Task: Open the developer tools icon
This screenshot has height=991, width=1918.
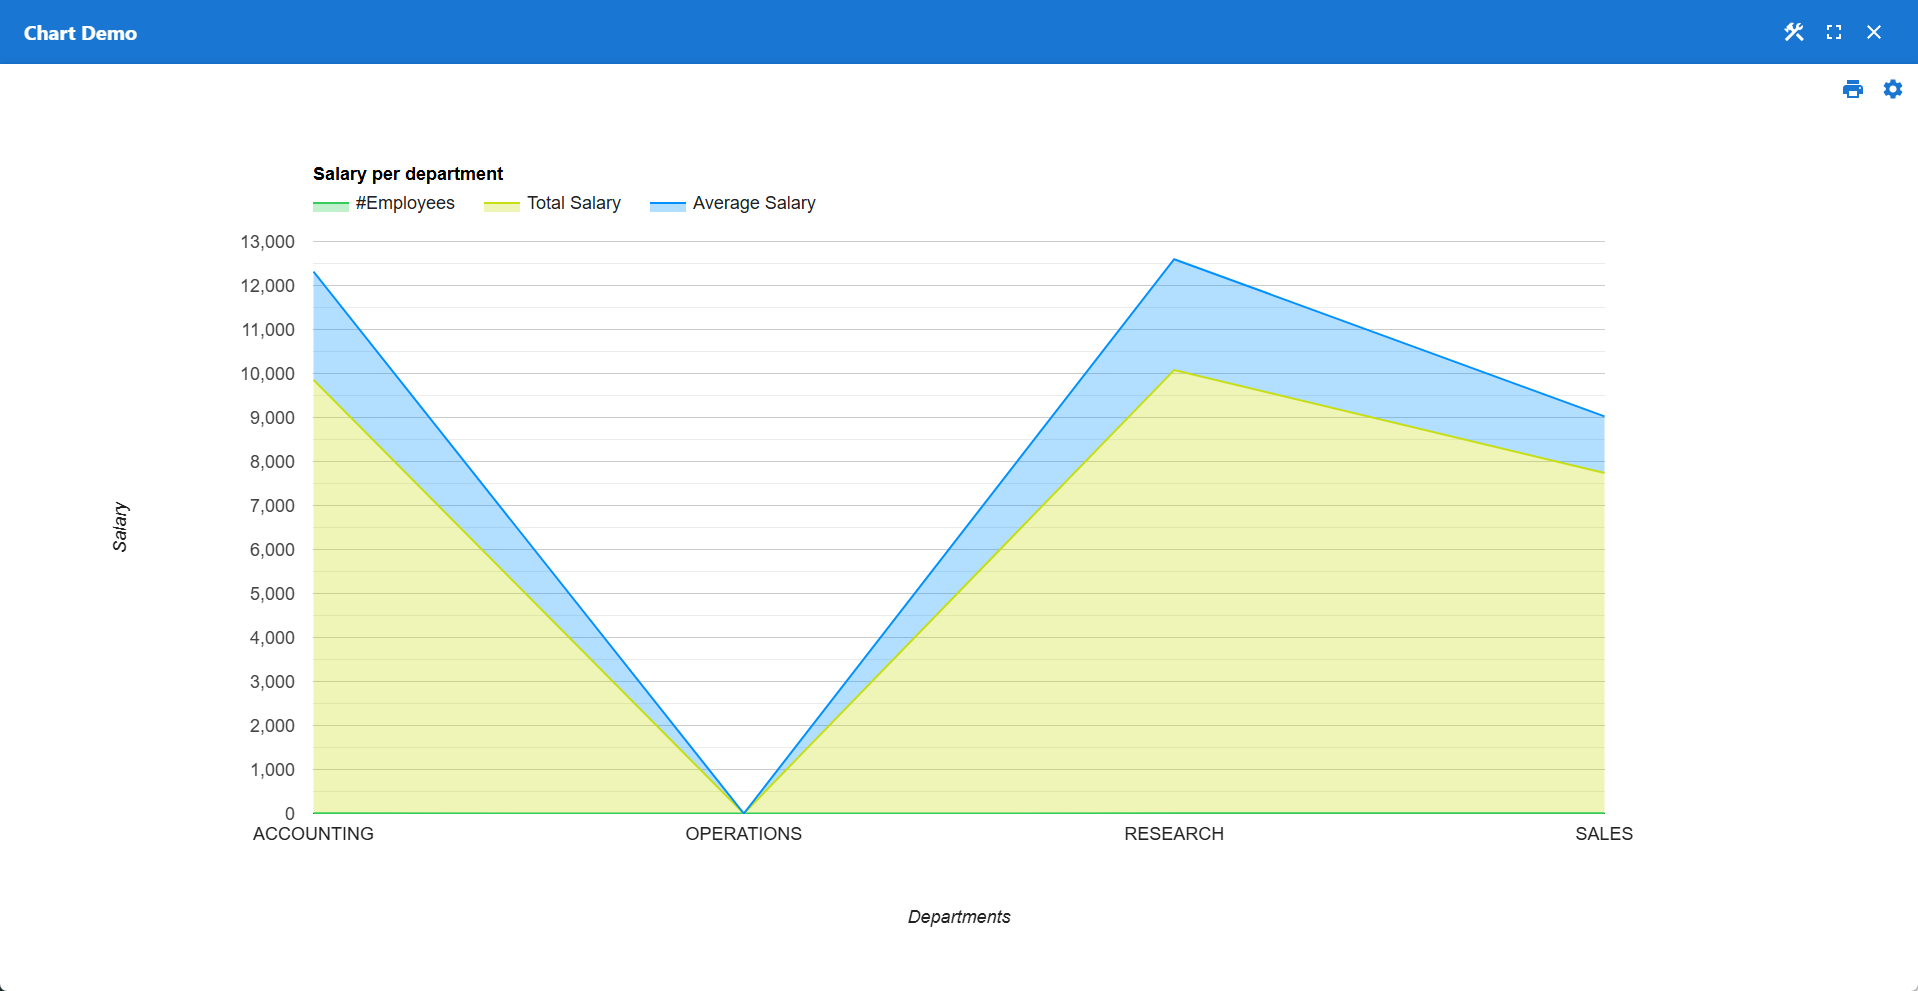Action: coord(1793,32)
